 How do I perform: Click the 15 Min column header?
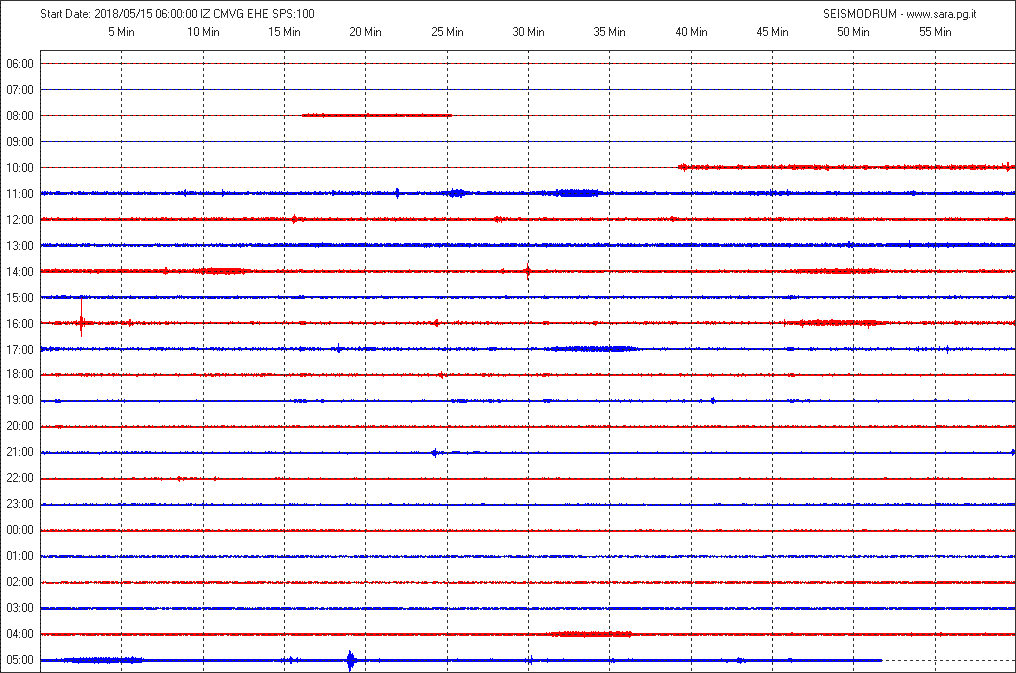[x=284, y=32]
